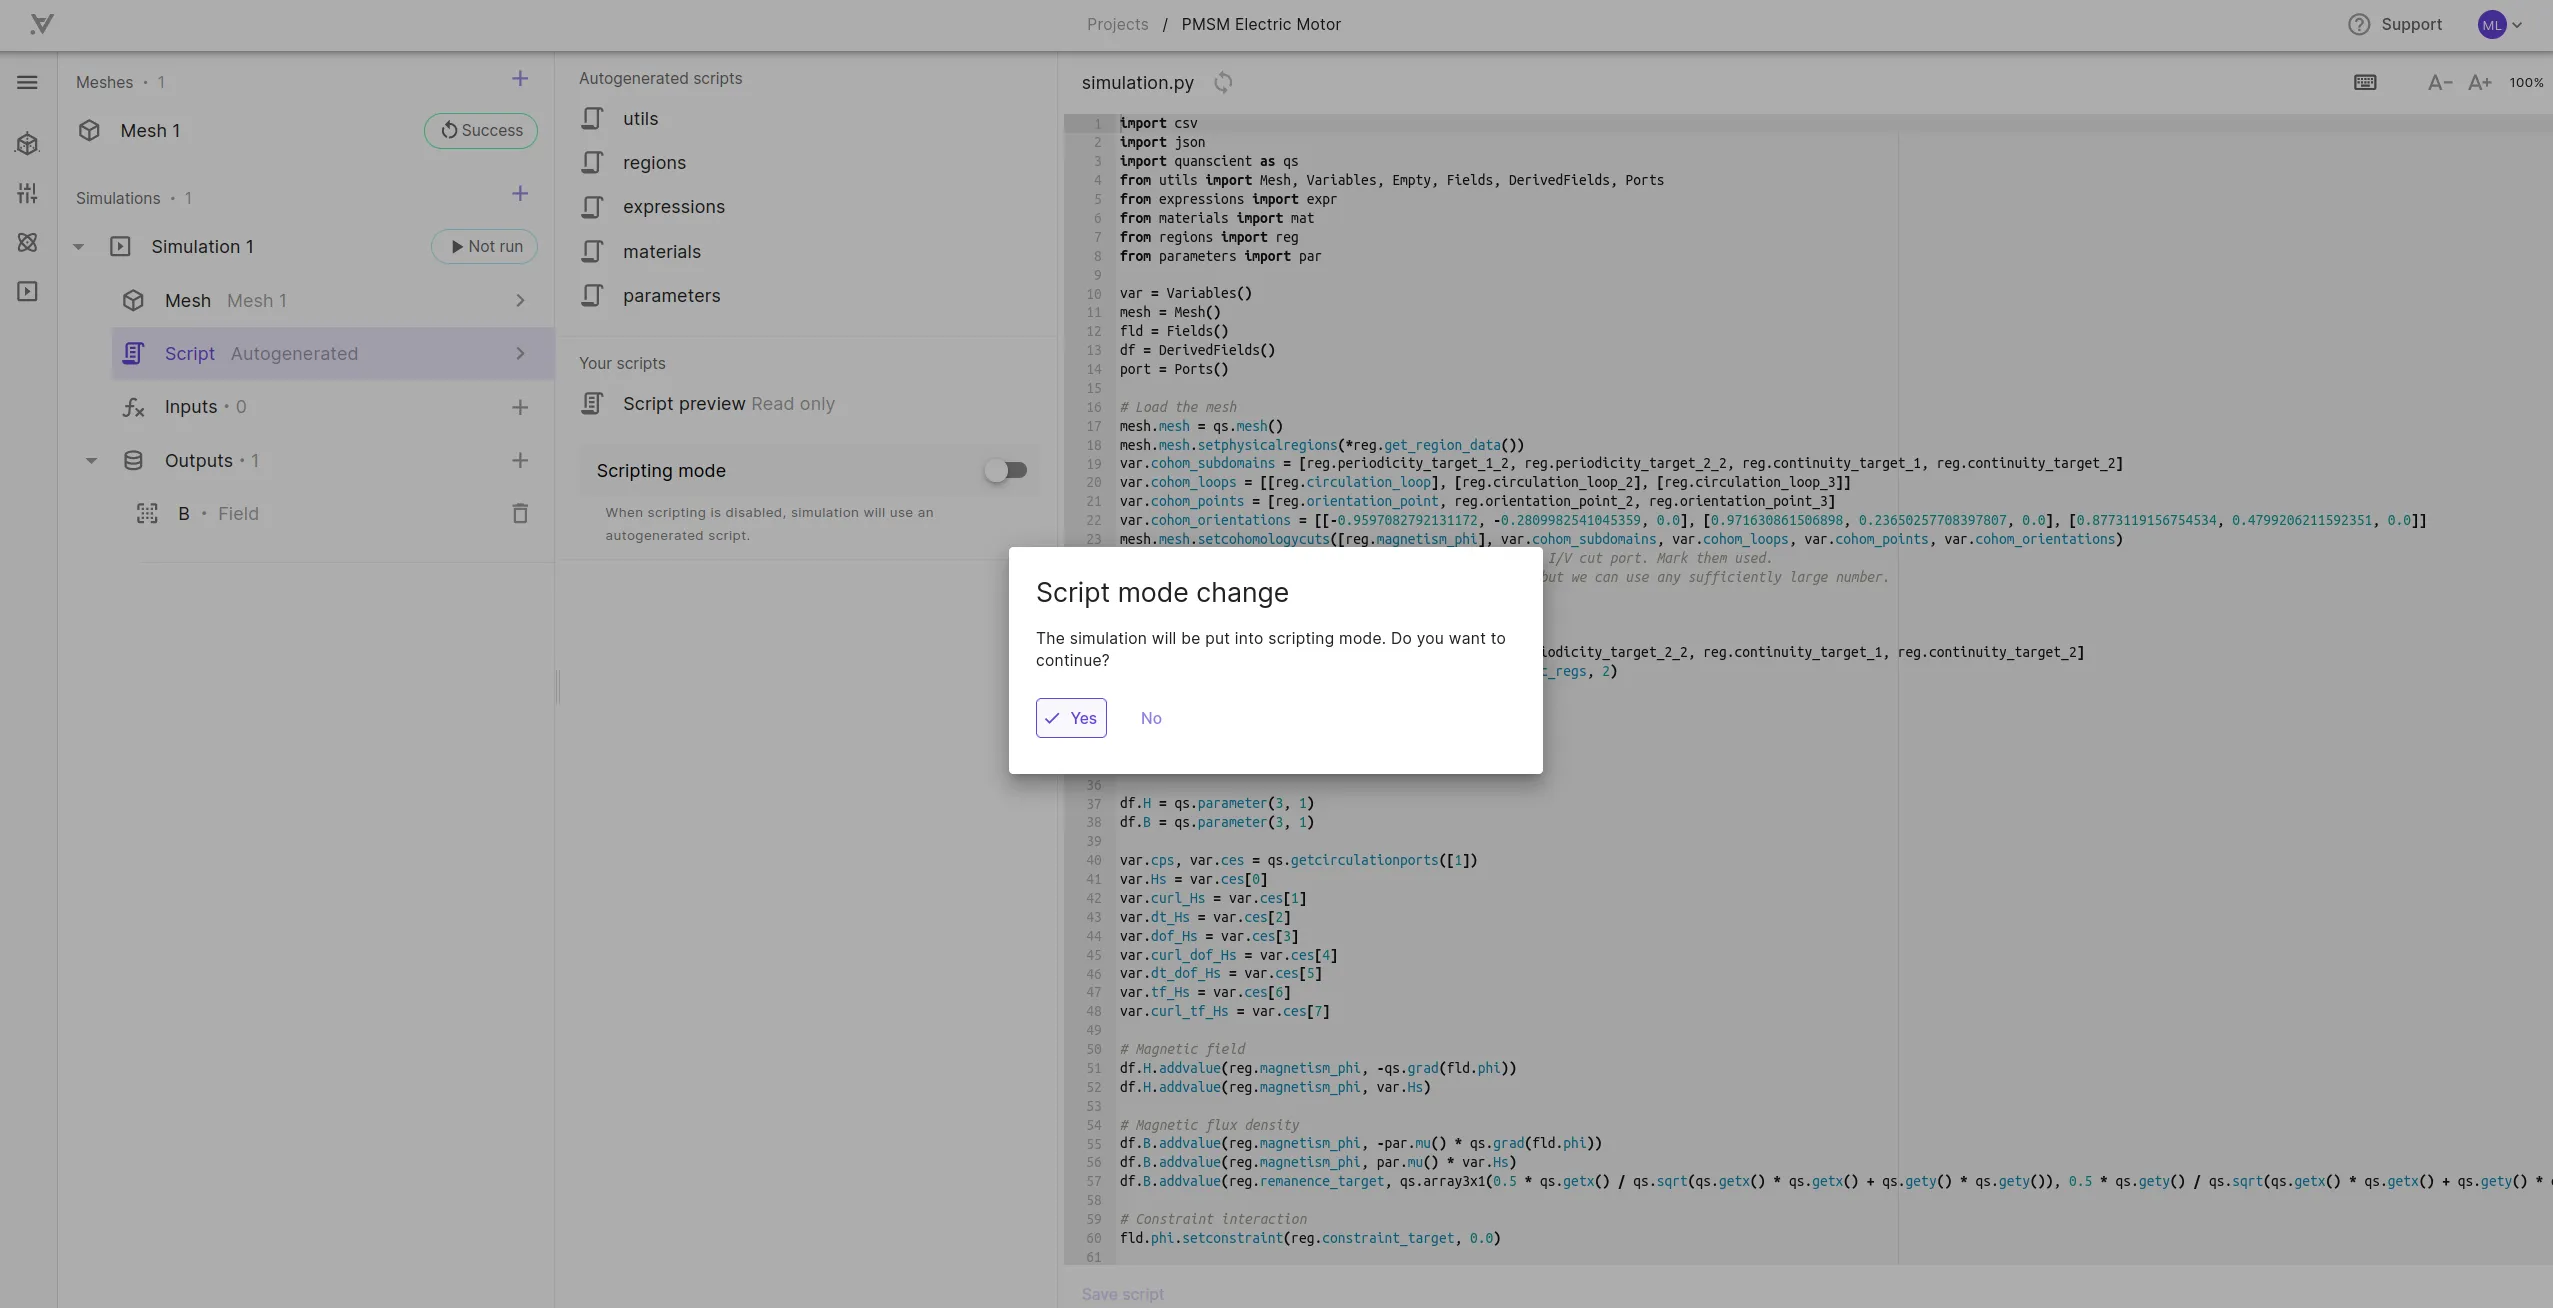Add a new simulation with plus
This screenshot has height=1308, width=2553.
coord(520,194)
